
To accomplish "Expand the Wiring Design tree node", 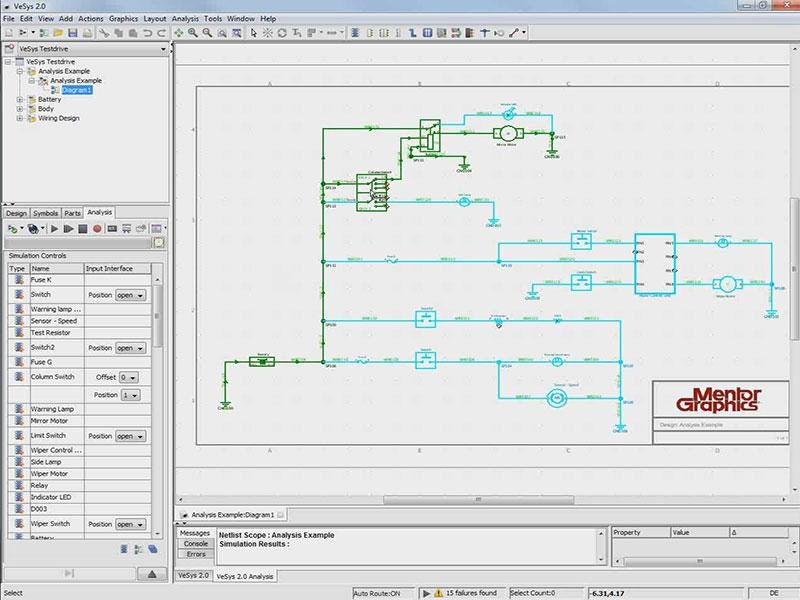I will click(21, 118).
